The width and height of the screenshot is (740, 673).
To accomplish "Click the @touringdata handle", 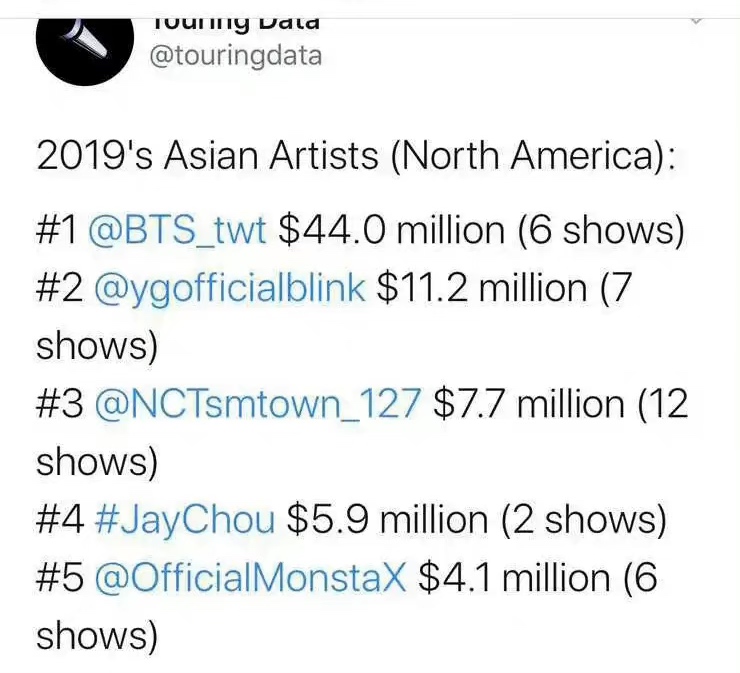I will (235, 56).
